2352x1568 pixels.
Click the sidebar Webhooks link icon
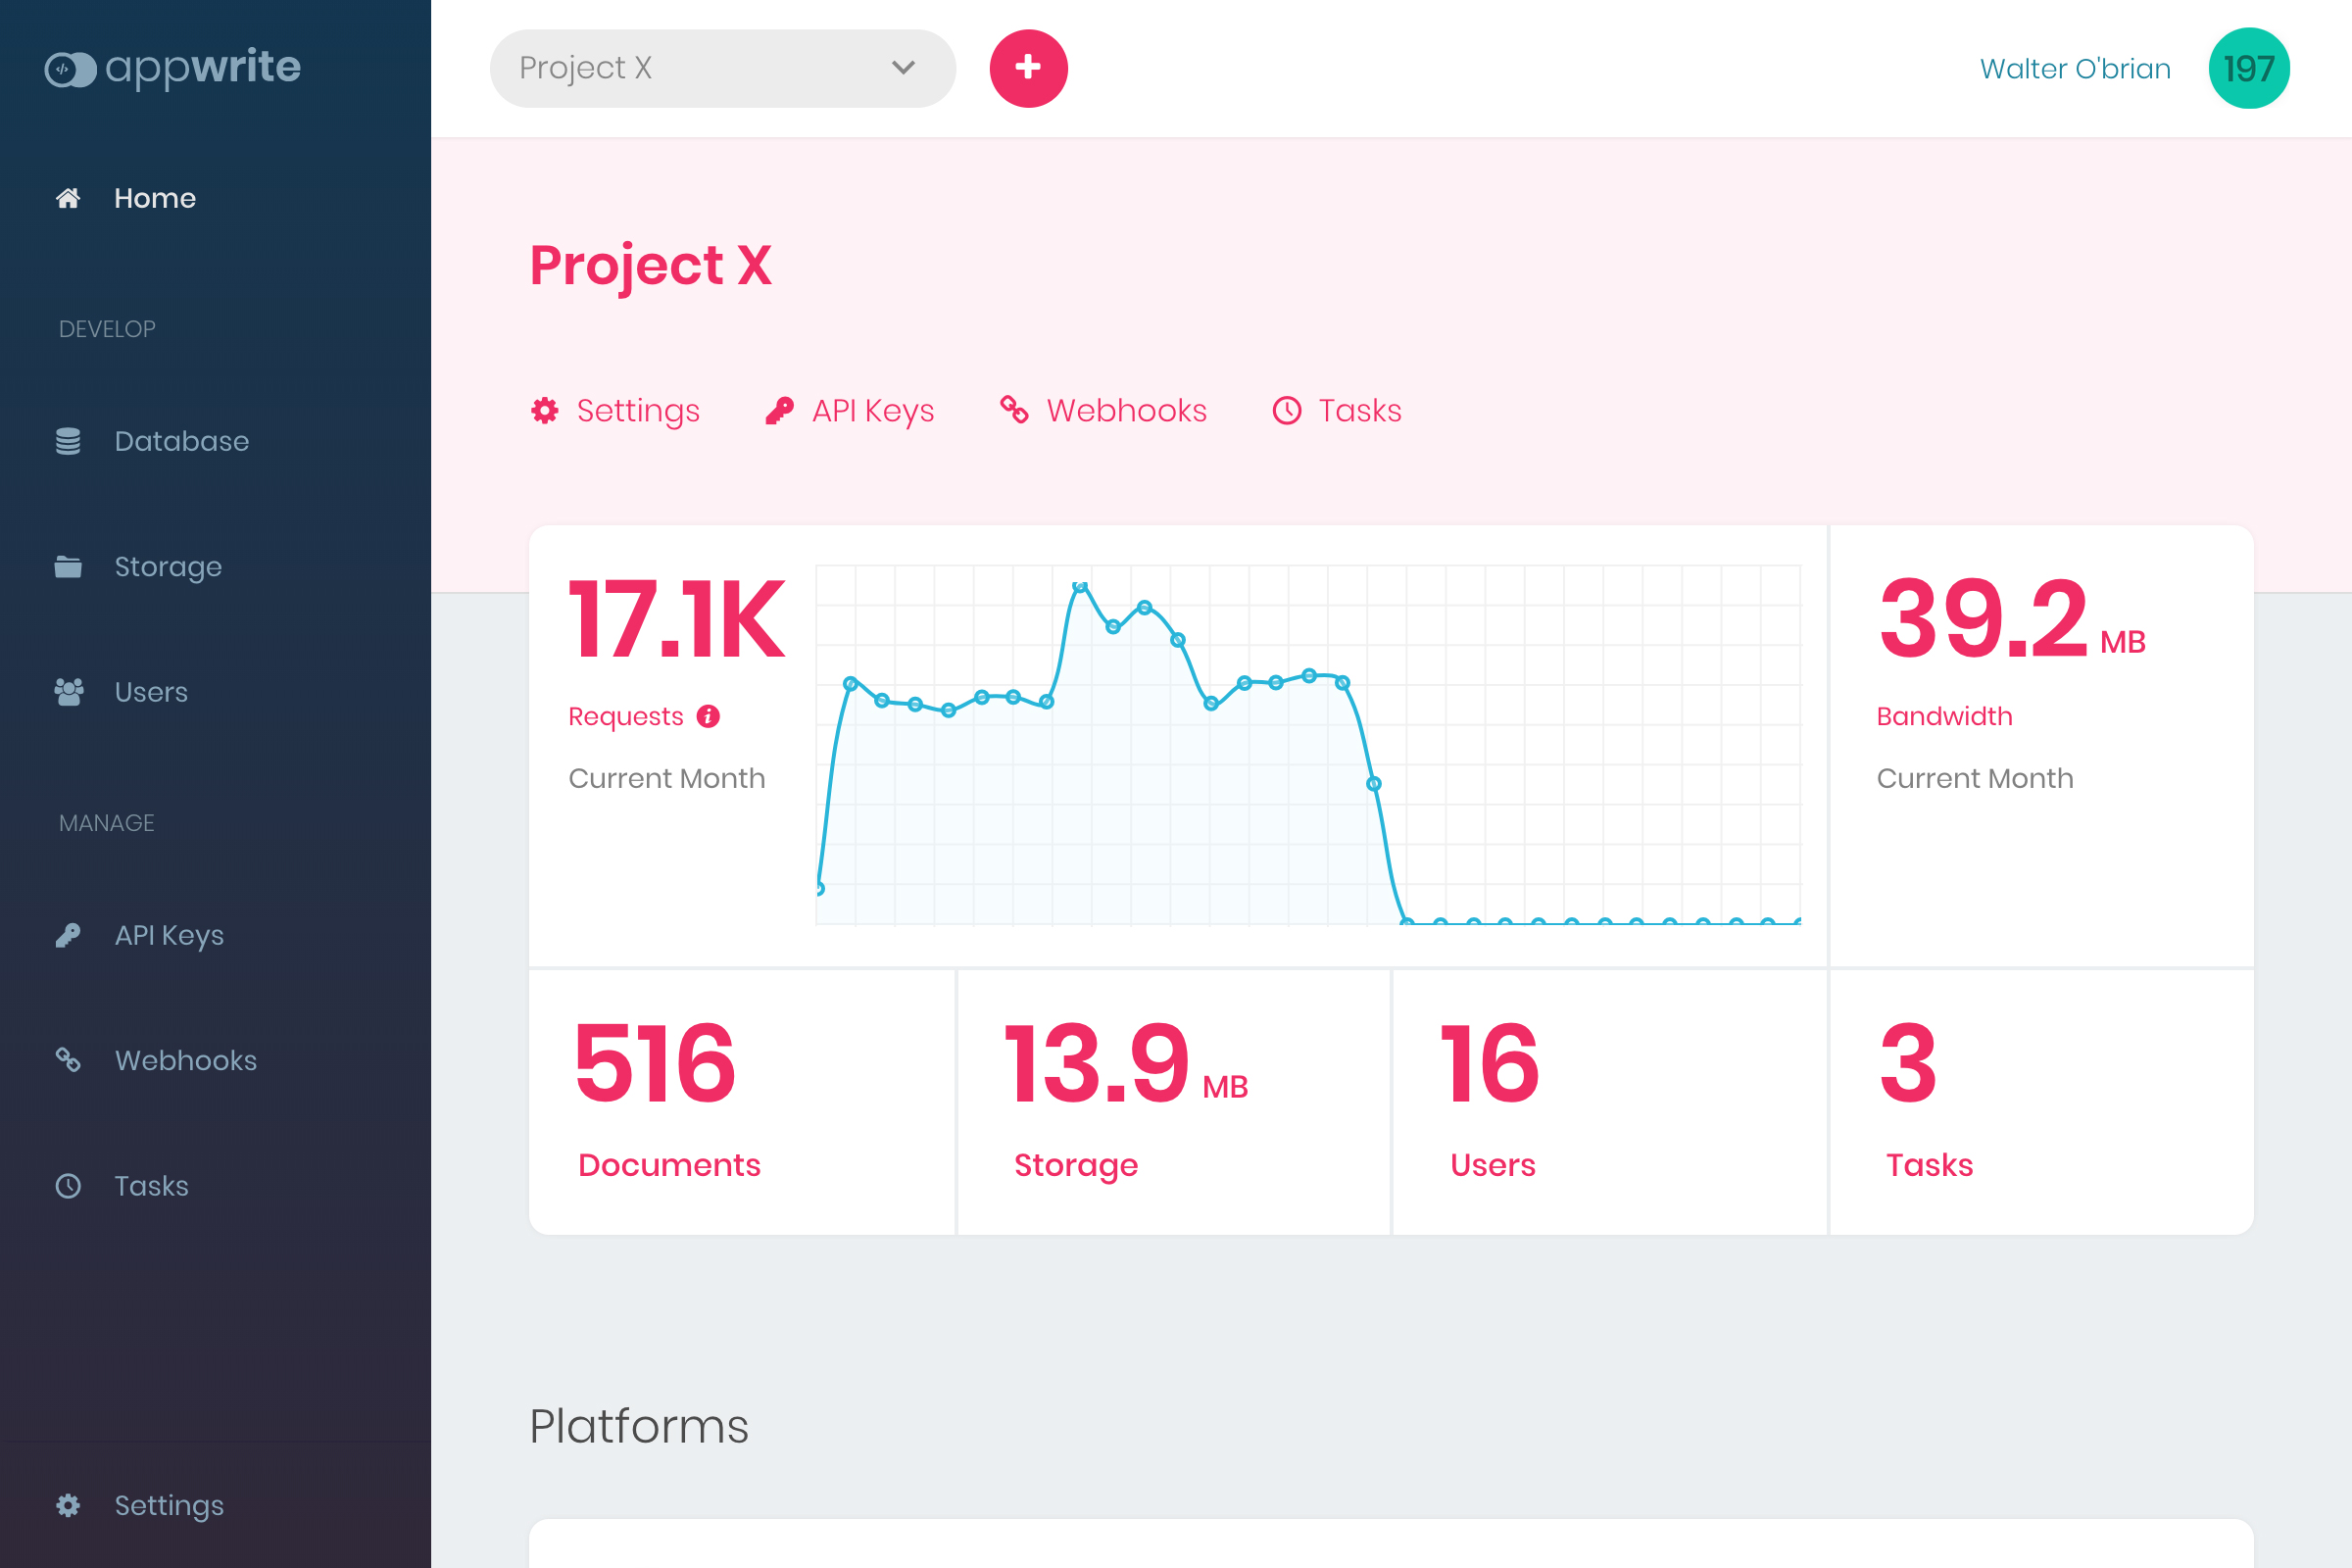click(68, 1060)
